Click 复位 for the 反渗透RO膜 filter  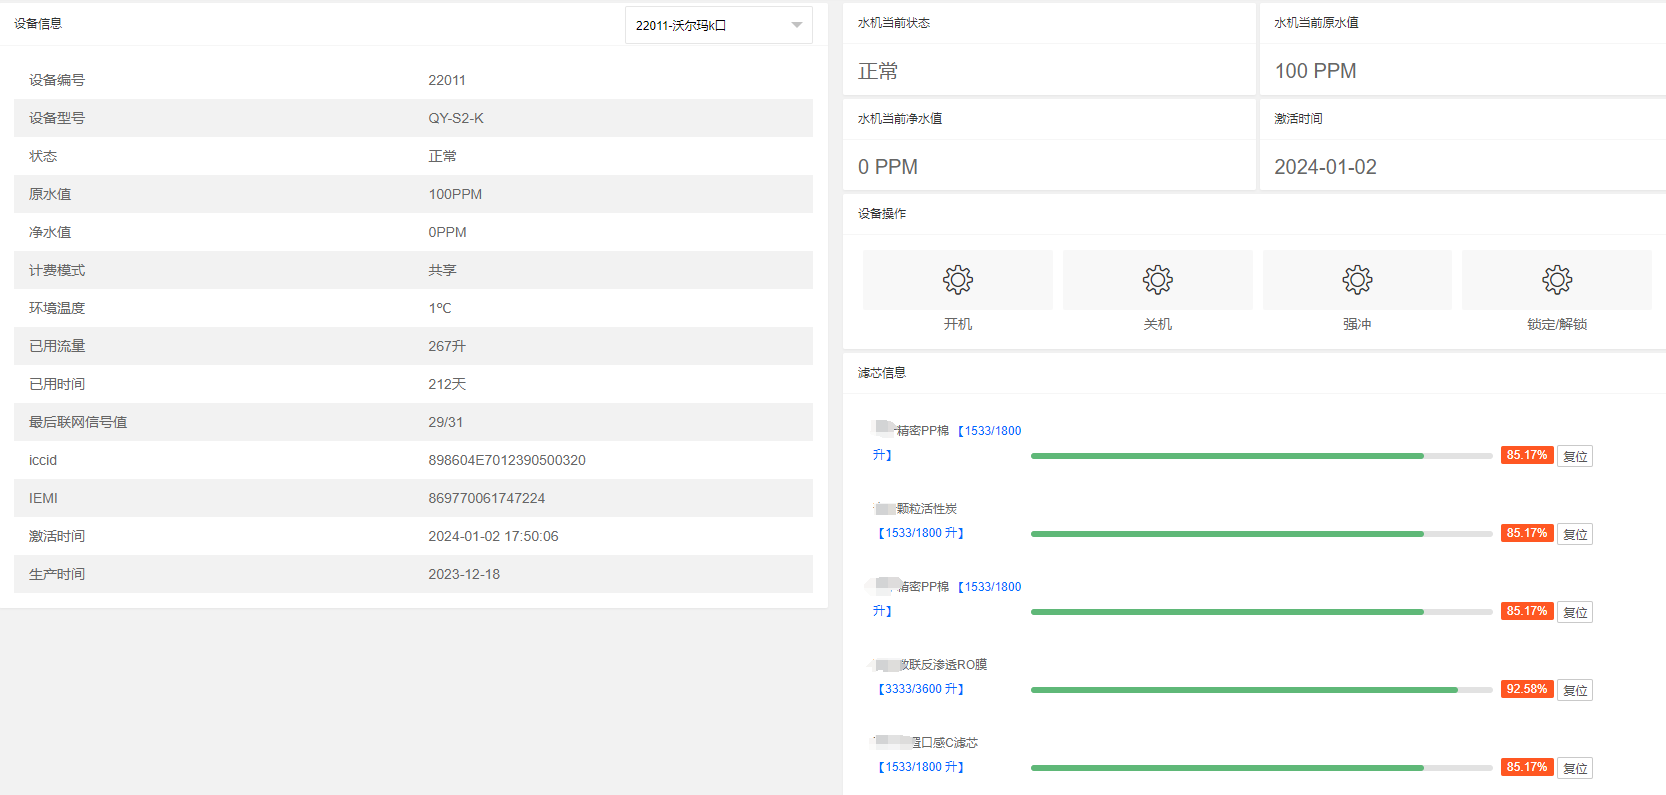(x=1575, y=690)
